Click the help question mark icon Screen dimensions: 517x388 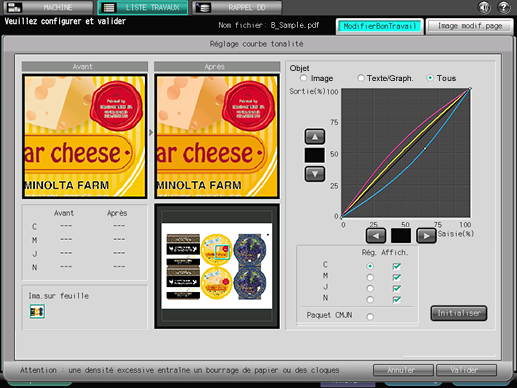click(504, 7)
